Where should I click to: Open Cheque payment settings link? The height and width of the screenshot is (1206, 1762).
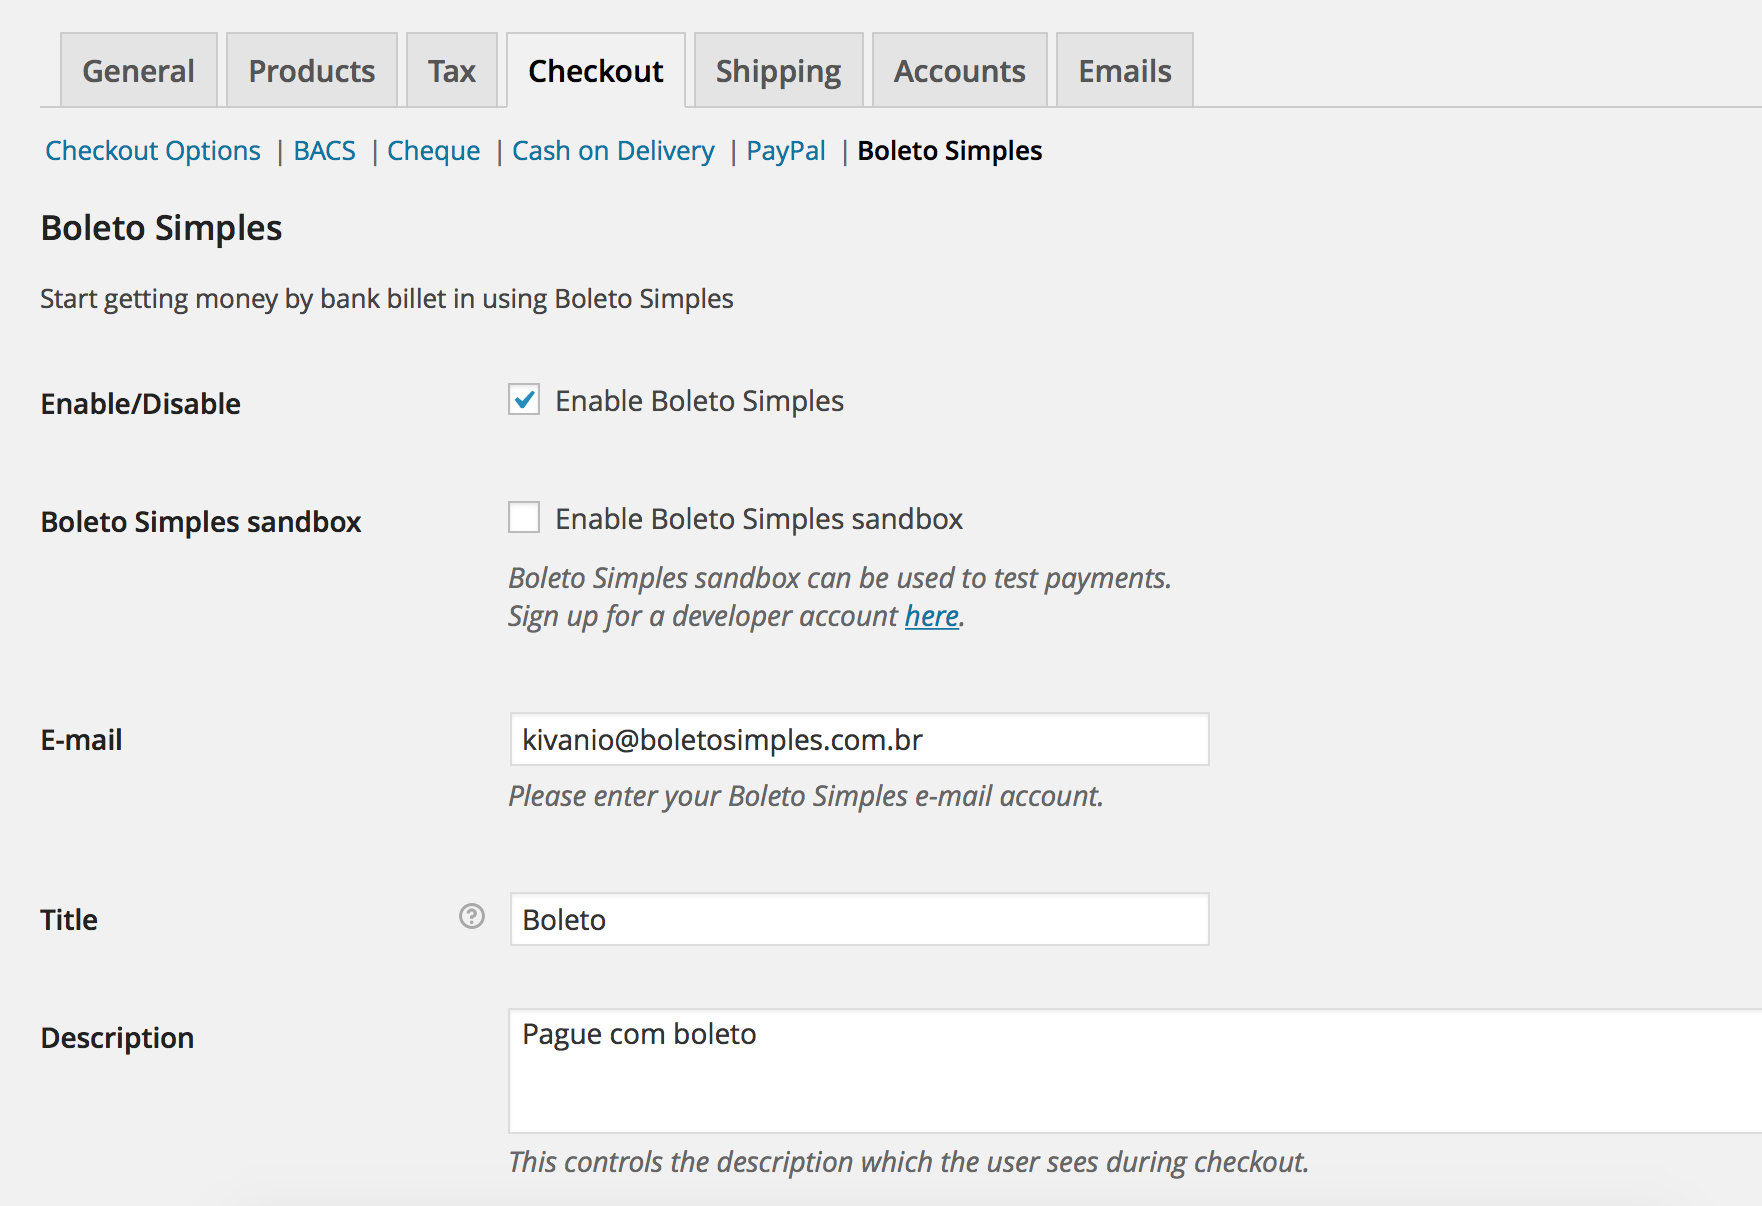pos(434,151)
